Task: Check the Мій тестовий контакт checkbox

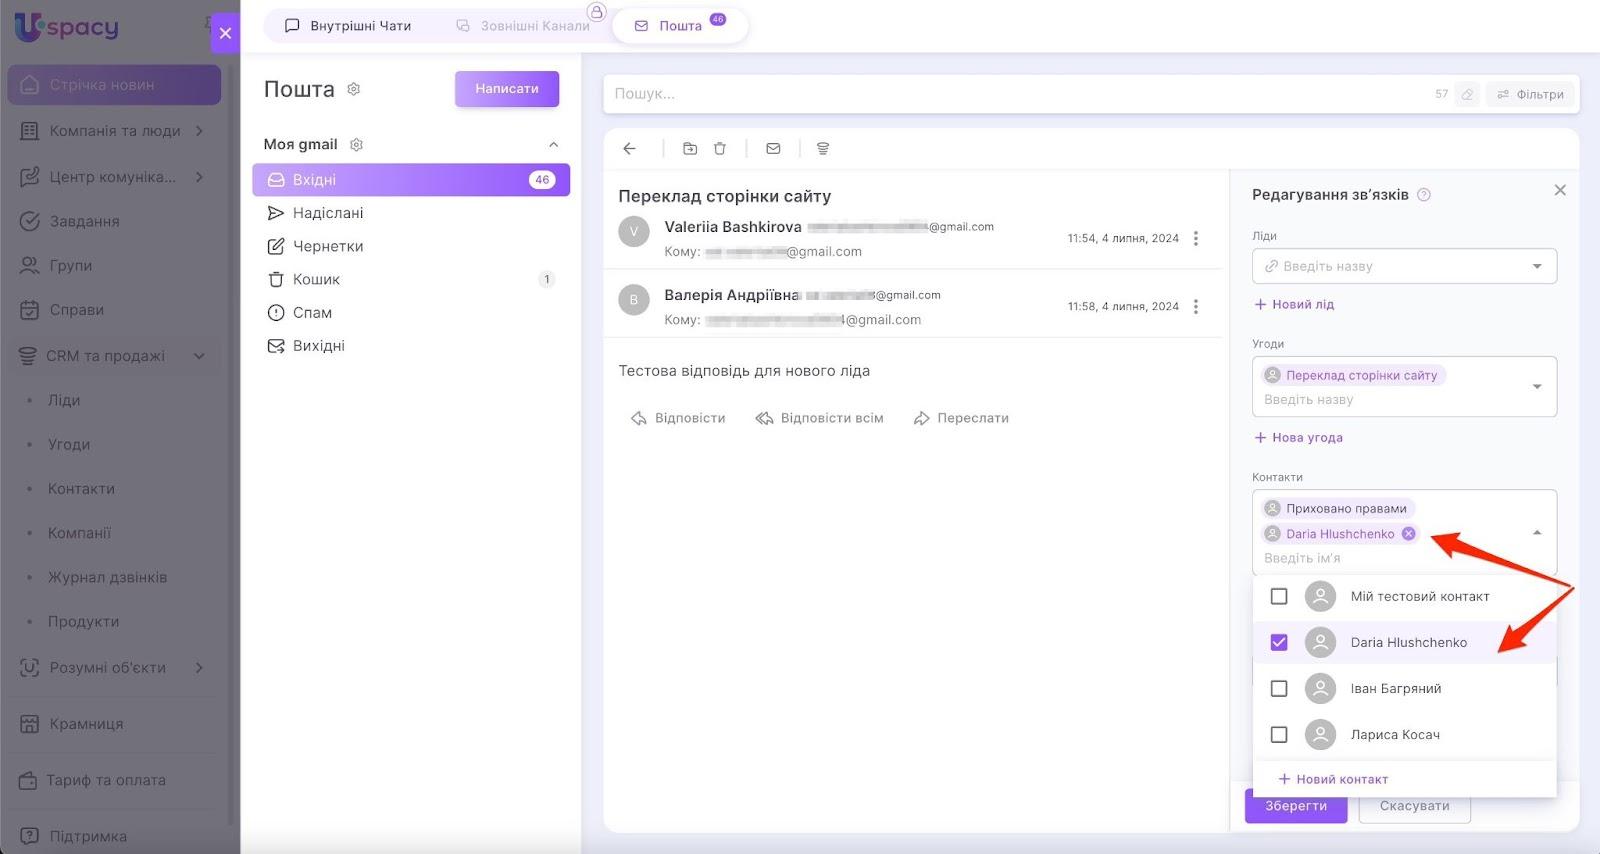Action: pos(1279,597)
